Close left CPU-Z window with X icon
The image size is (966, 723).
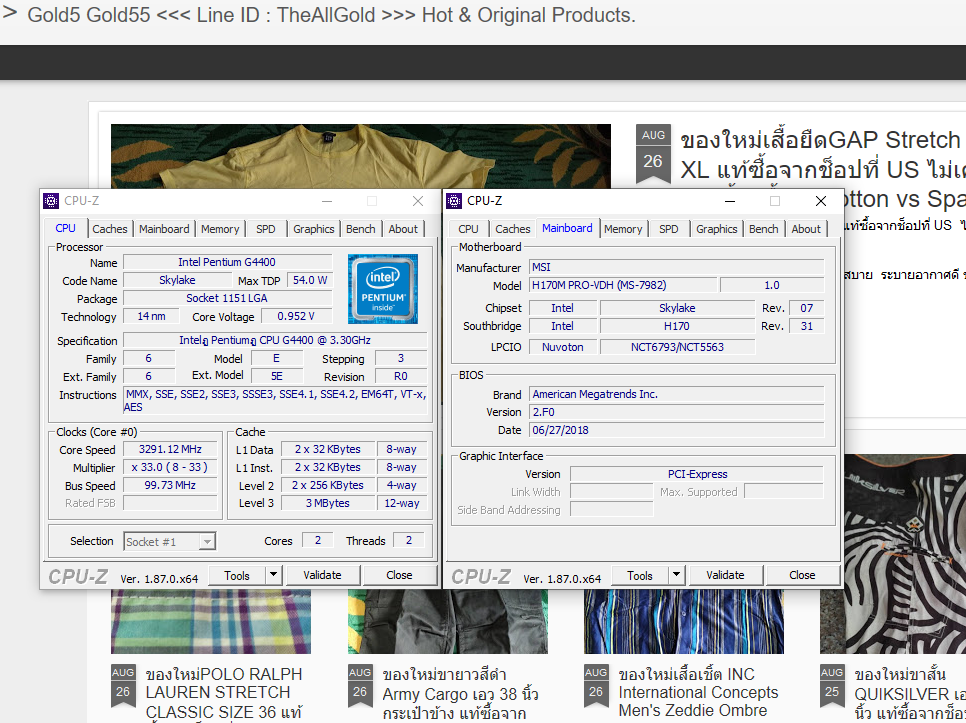[418, 201]
